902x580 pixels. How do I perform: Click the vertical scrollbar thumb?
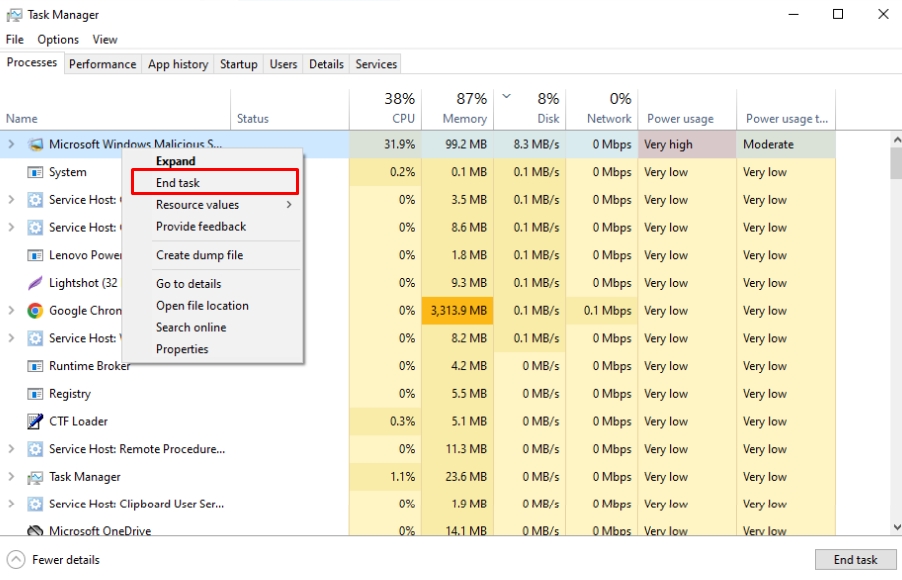896,163
